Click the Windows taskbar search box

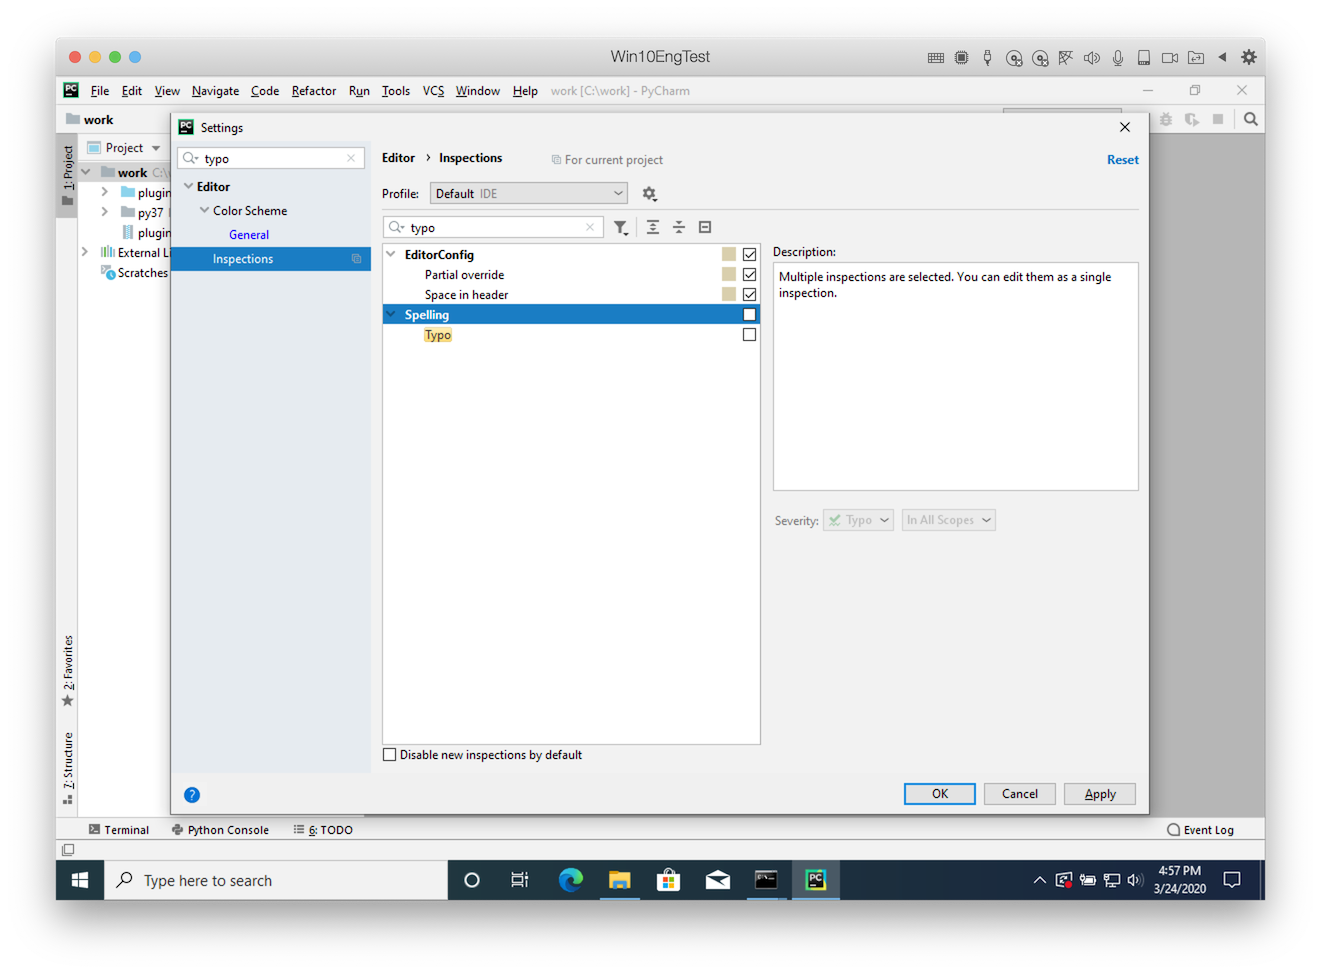(x=276, y=880)
